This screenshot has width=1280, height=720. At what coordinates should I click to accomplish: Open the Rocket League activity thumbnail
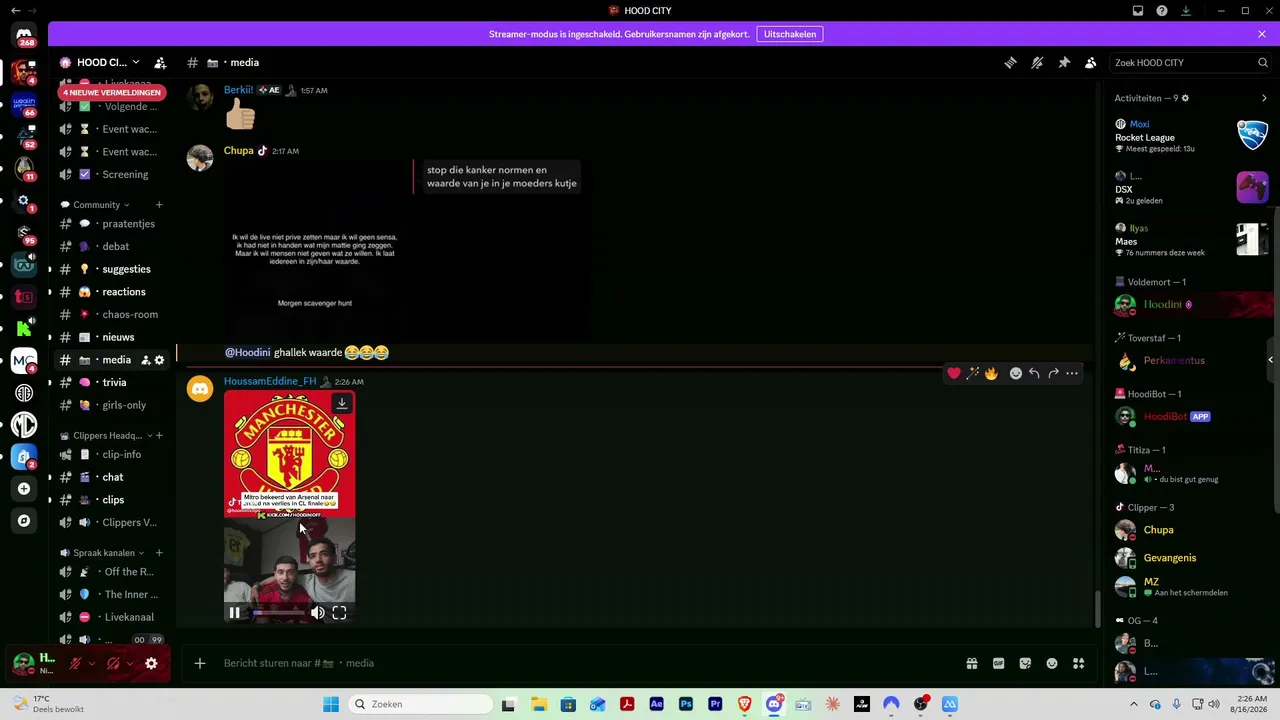pos(1253,134)
